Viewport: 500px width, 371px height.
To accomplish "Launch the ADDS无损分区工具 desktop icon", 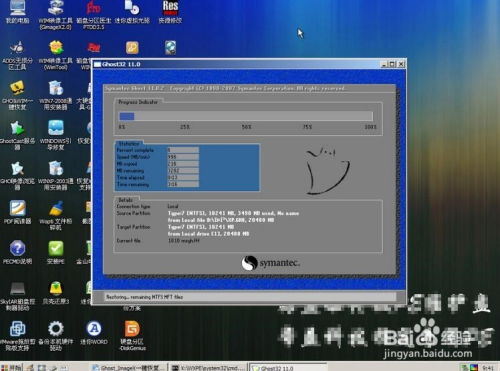I will pyautogui.click(x=17, y=55).
